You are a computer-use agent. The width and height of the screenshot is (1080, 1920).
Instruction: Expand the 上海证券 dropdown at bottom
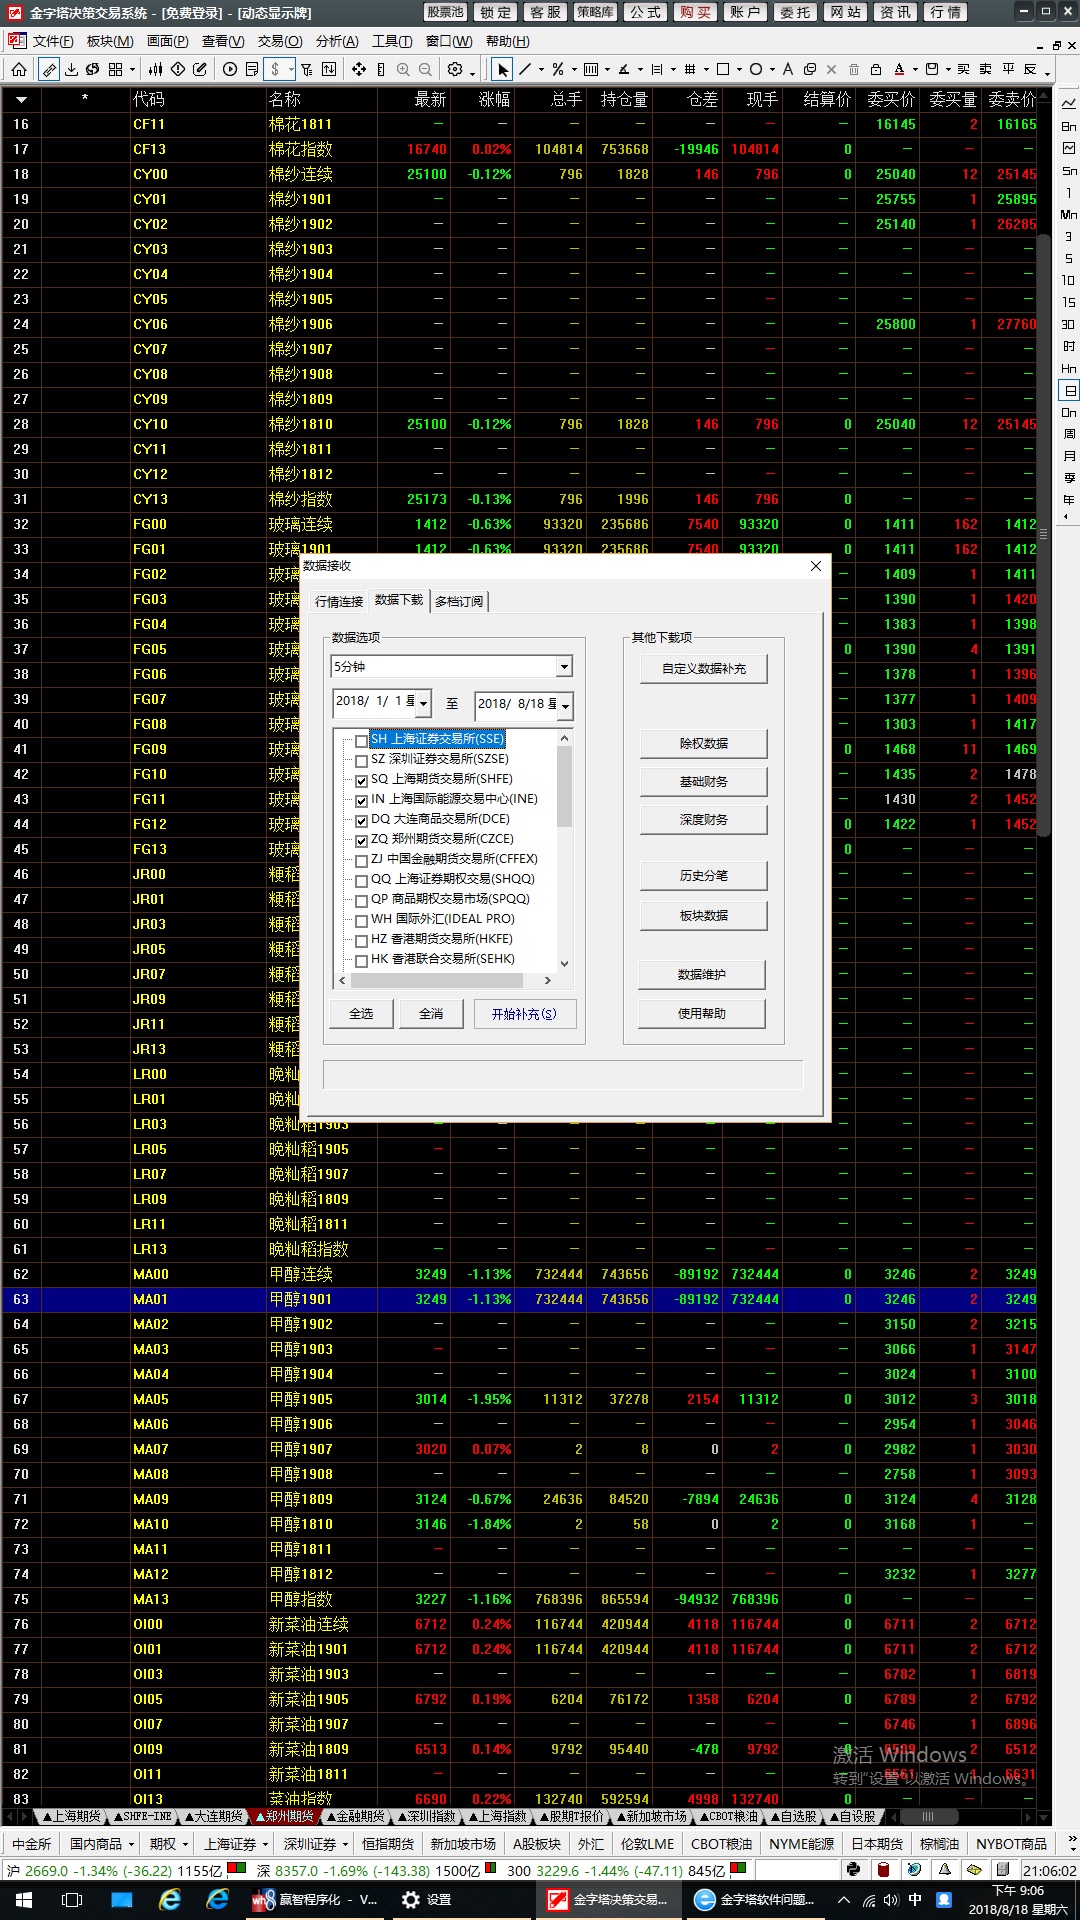click(x=266, y=1844)
